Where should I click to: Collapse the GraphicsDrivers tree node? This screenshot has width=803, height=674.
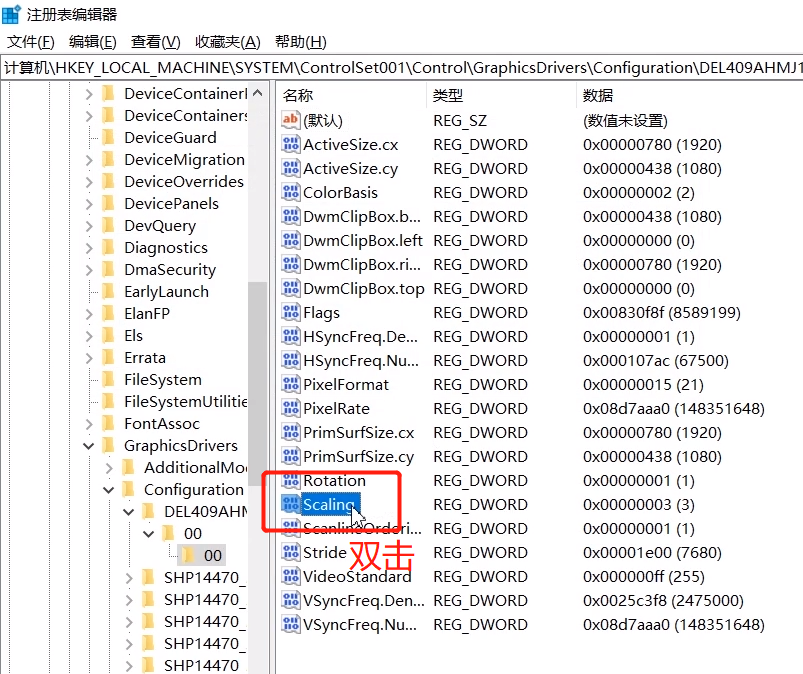(x=89, y=445)
